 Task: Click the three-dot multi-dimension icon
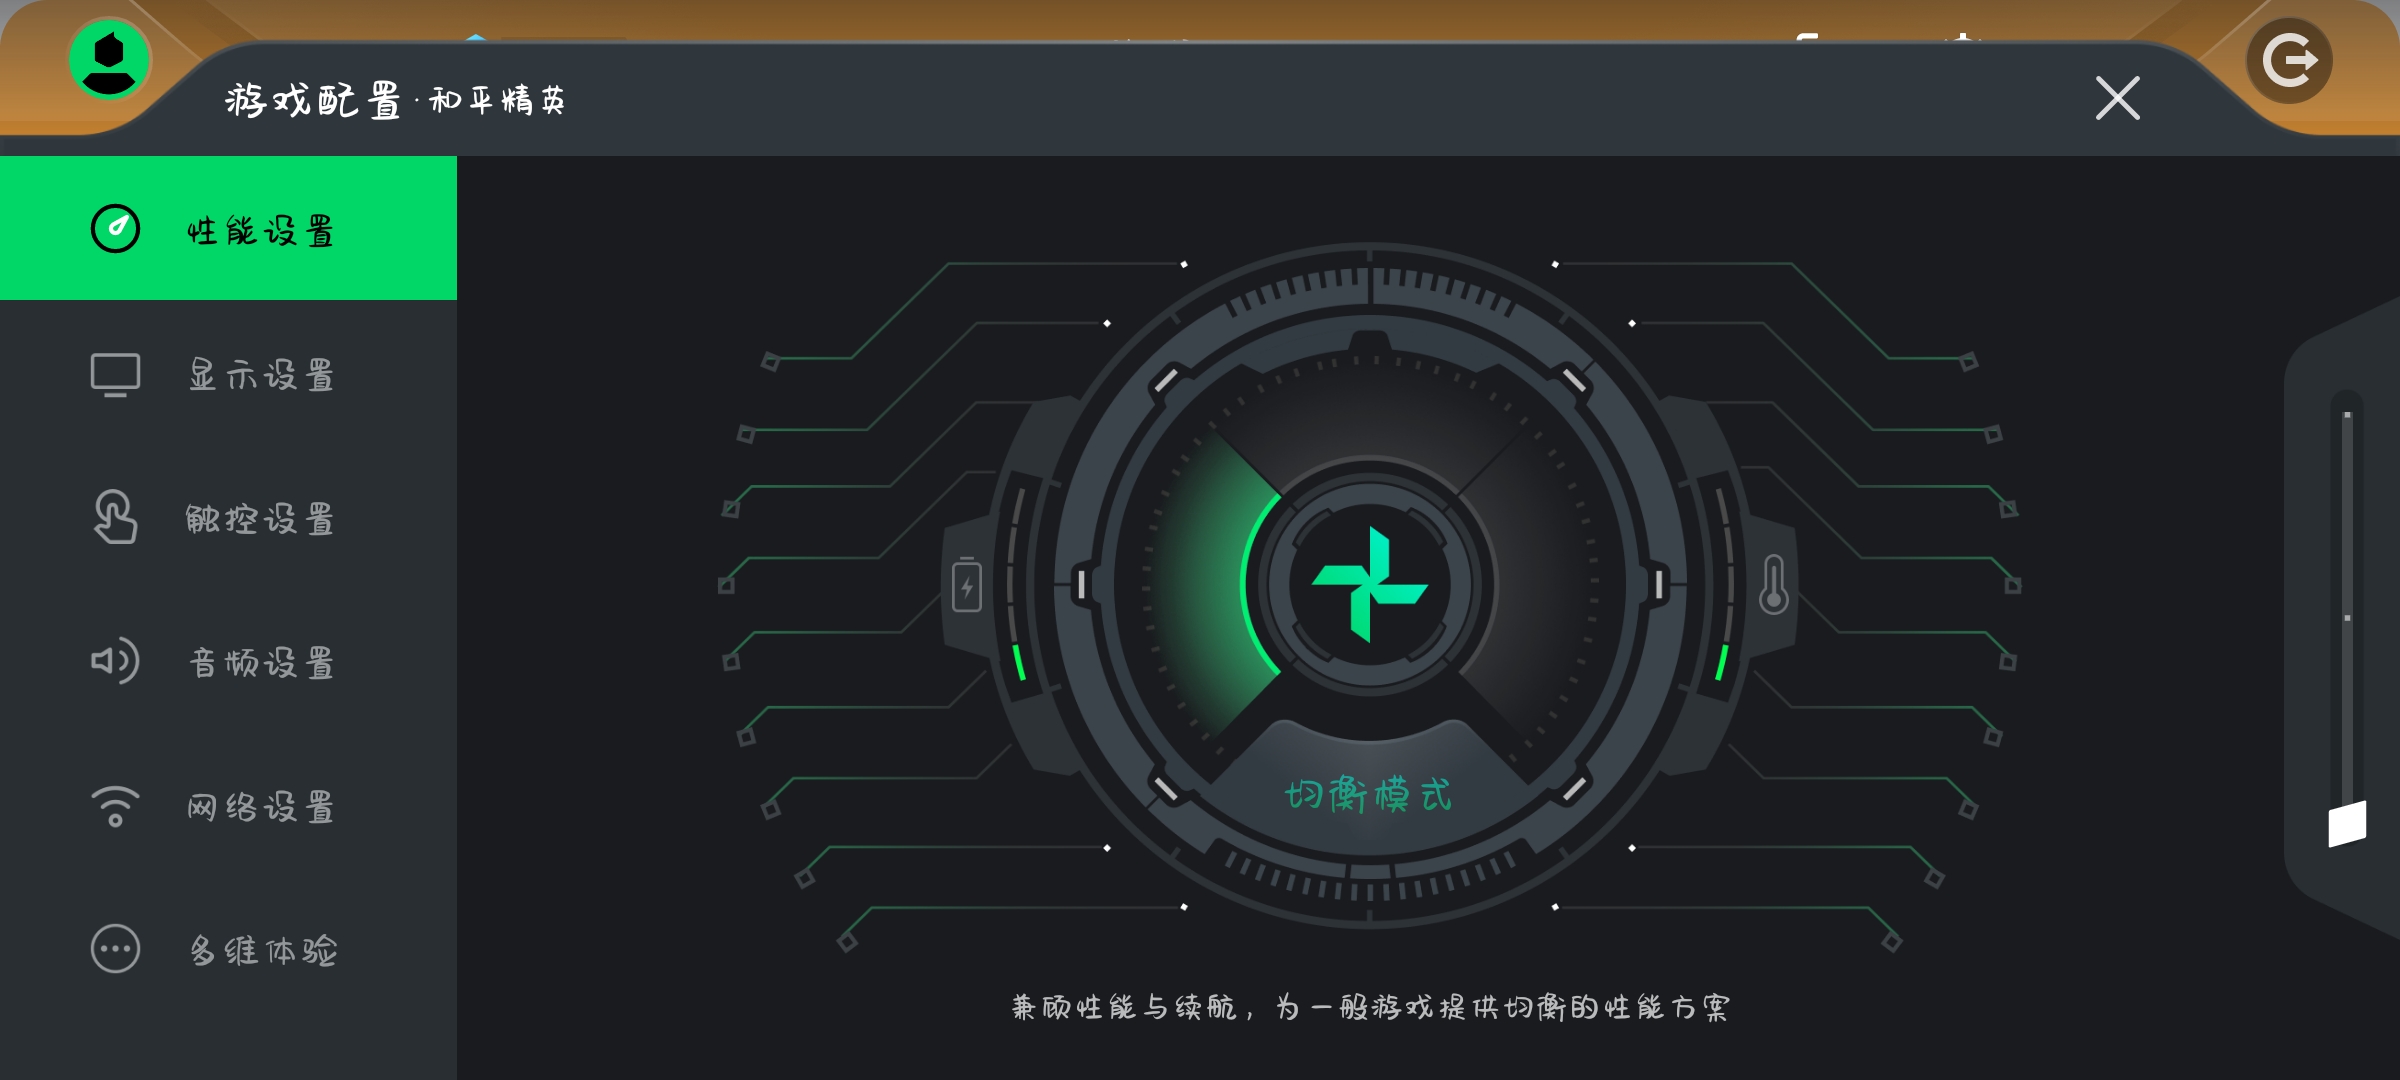(x=116, y=949)
